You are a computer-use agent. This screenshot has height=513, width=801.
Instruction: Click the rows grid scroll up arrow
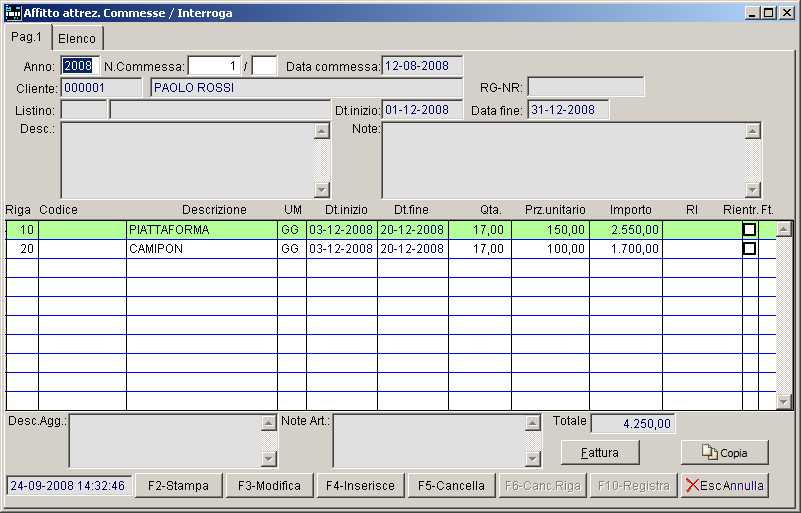[784, 229]
